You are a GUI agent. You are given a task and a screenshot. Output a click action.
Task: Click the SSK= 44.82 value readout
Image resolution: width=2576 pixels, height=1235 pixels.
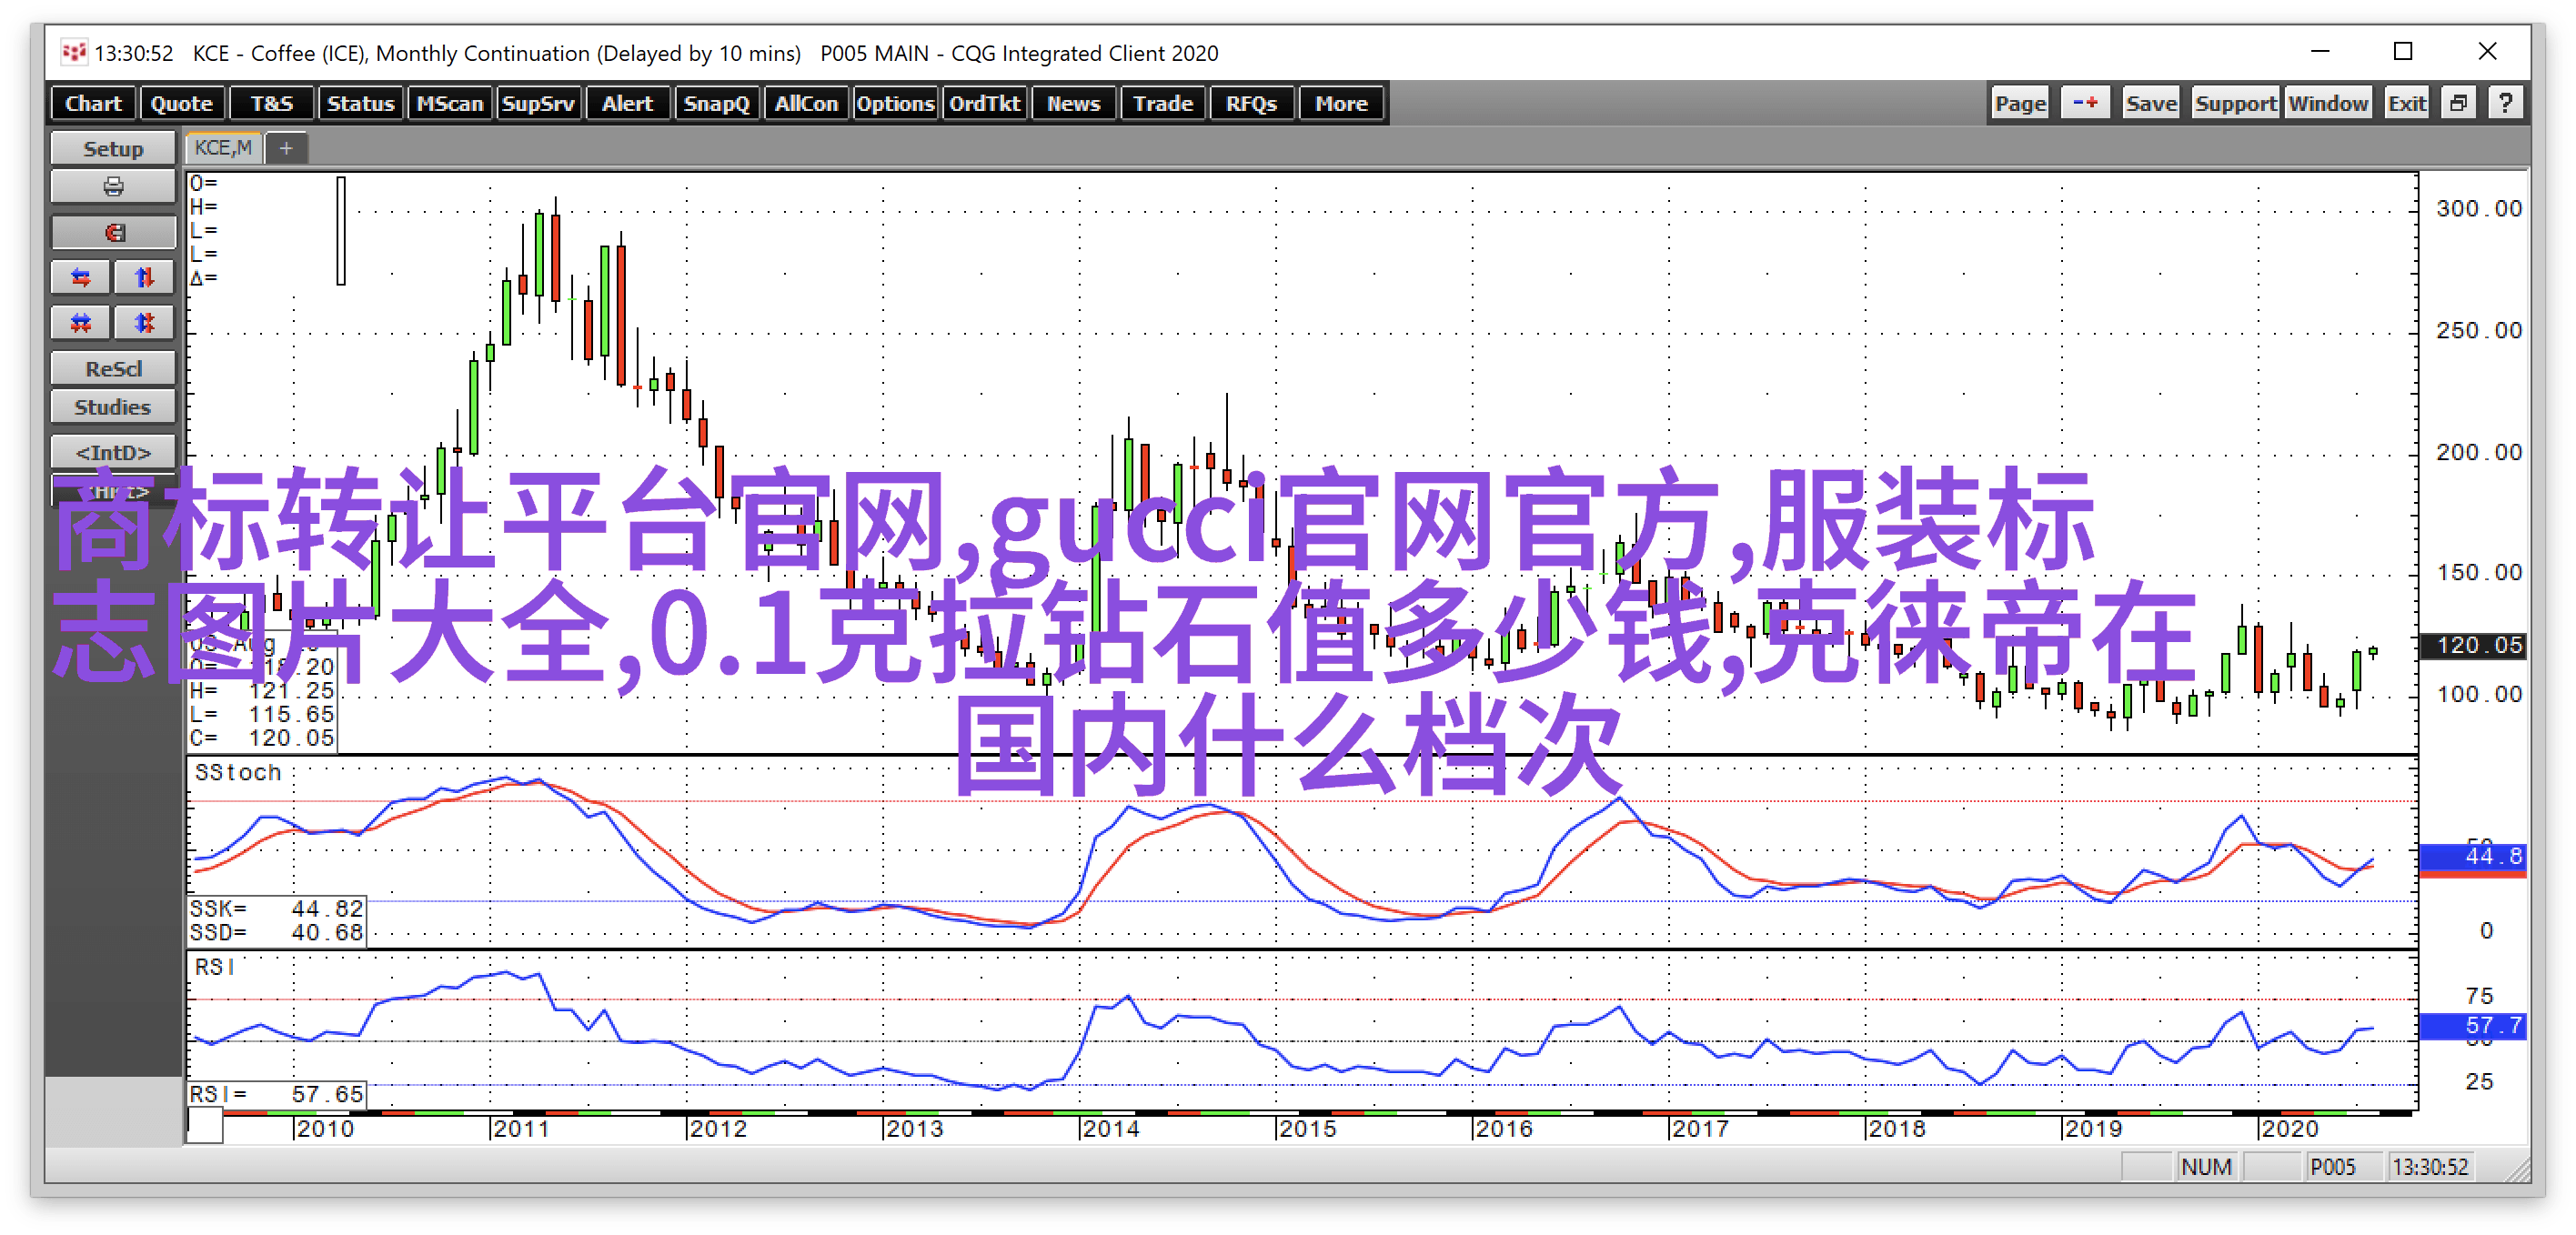click(x=276, y=908)
